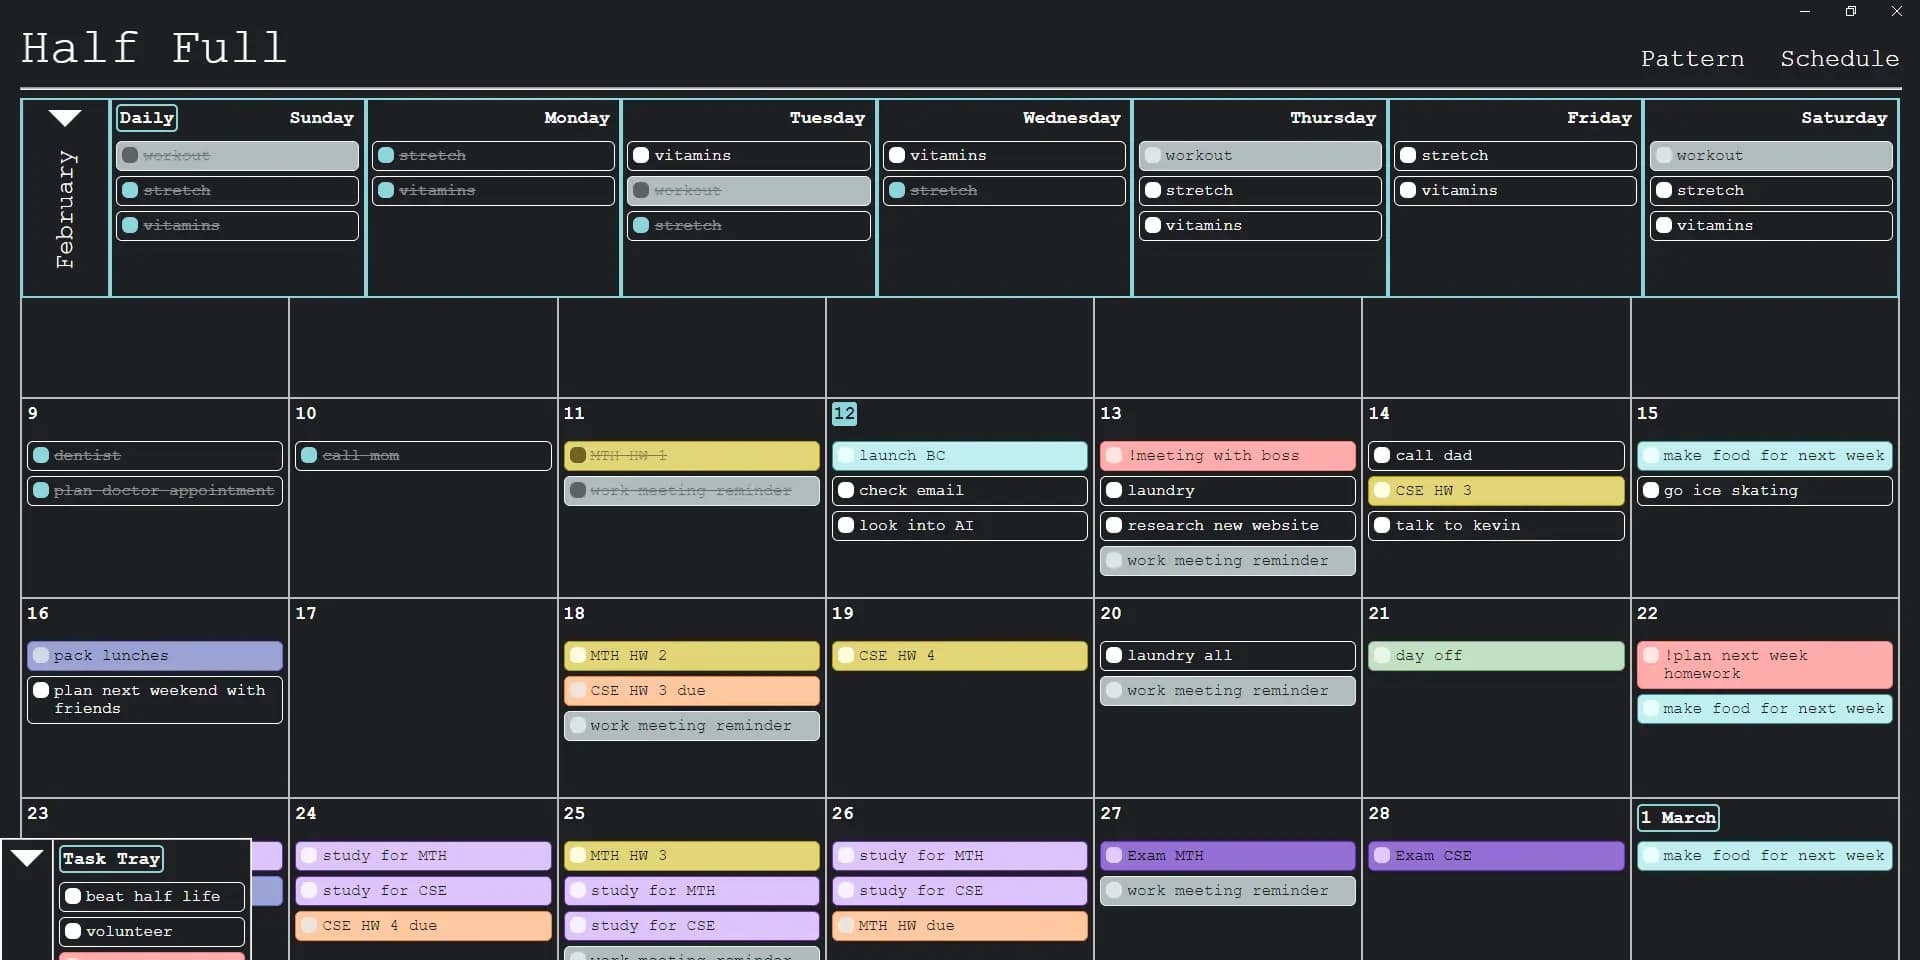Tick the circle for beat half life
Viewport: 1920px width, 960px height.
[73, 897]
